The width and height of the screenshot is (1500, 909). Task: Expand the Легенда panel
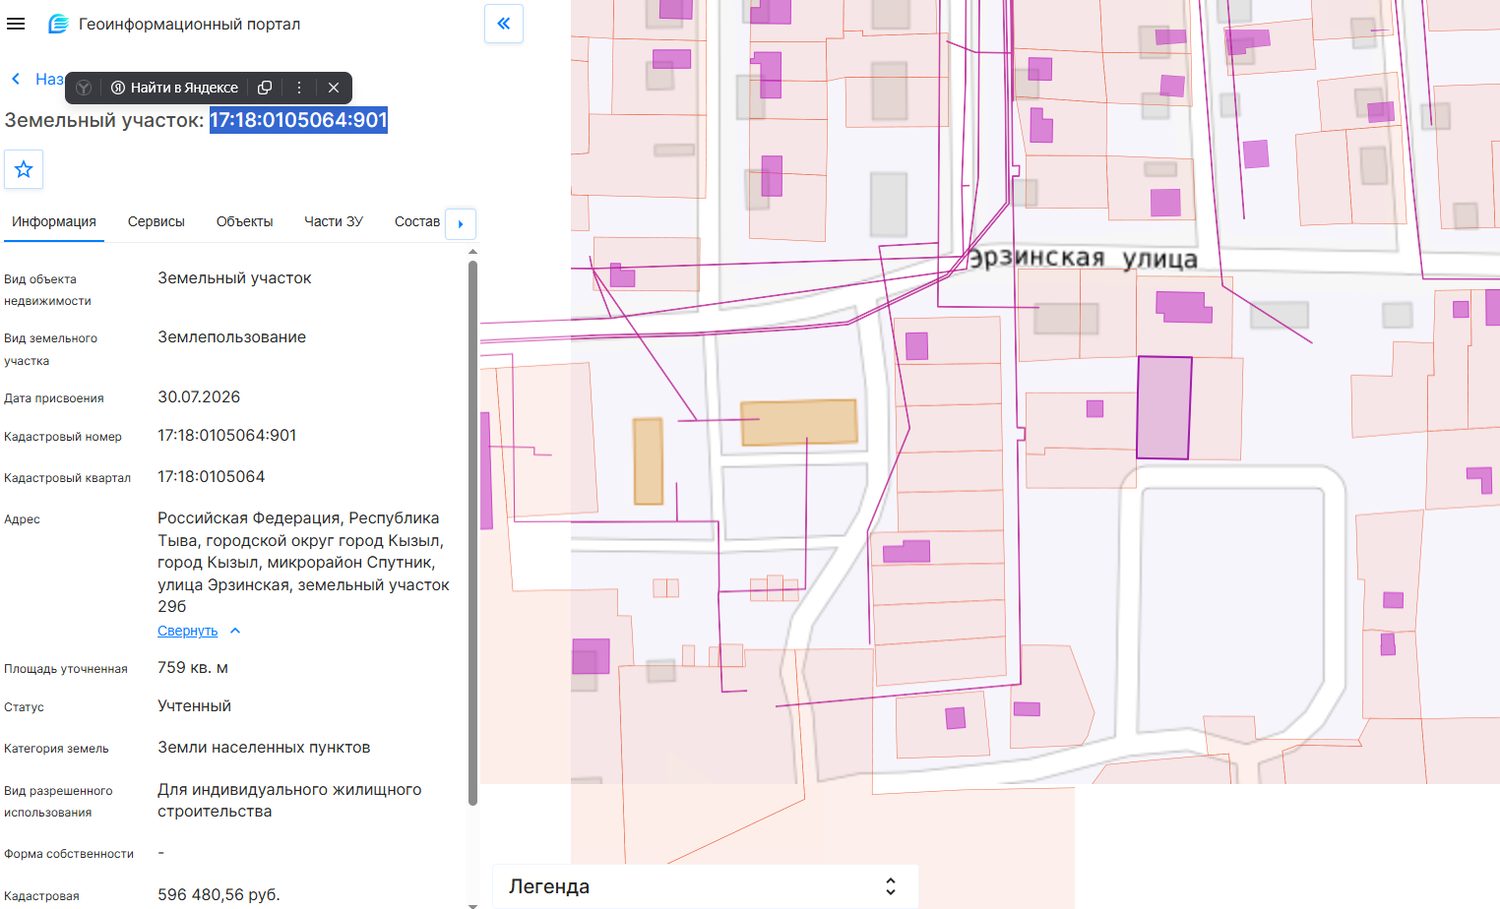(x=705, y=887)
